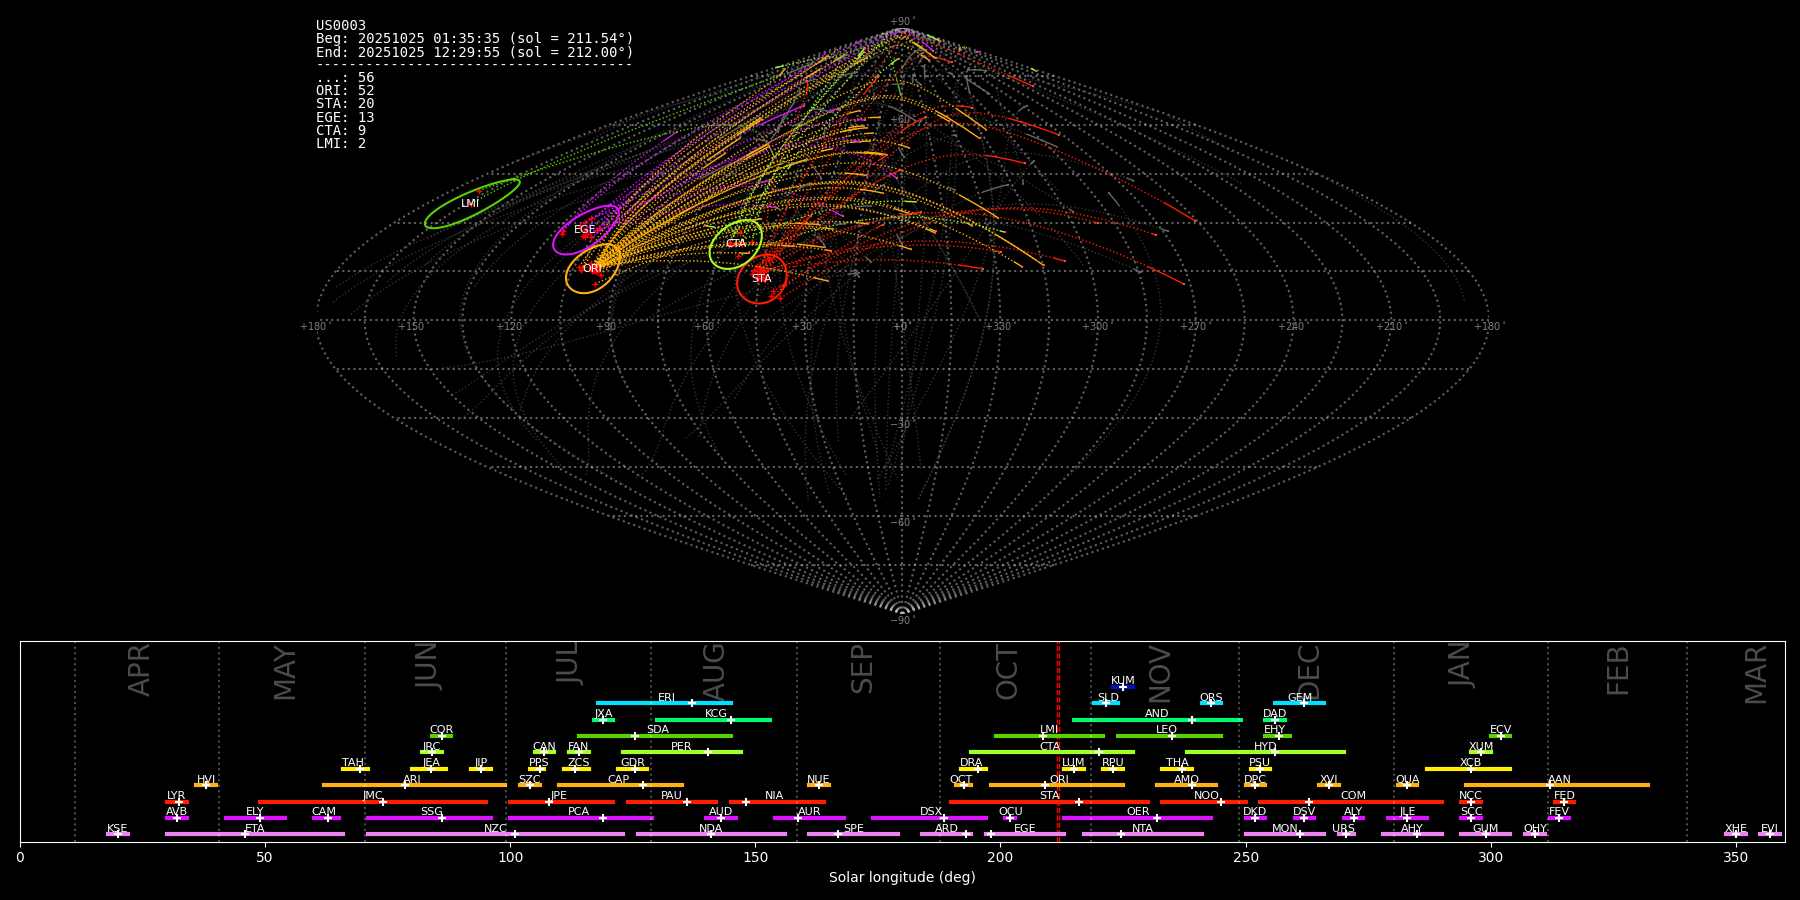
Task: Click the AND shower bar in timeline
Action: tap(1157, 720)
